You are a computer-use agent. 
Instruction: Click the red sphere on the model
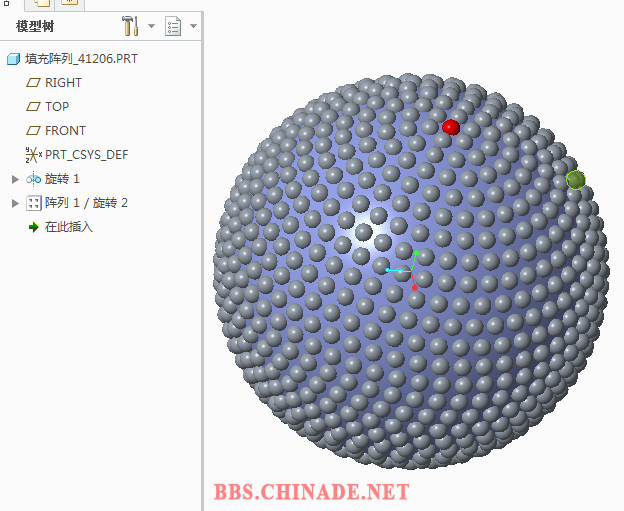(x=451, y=127)
